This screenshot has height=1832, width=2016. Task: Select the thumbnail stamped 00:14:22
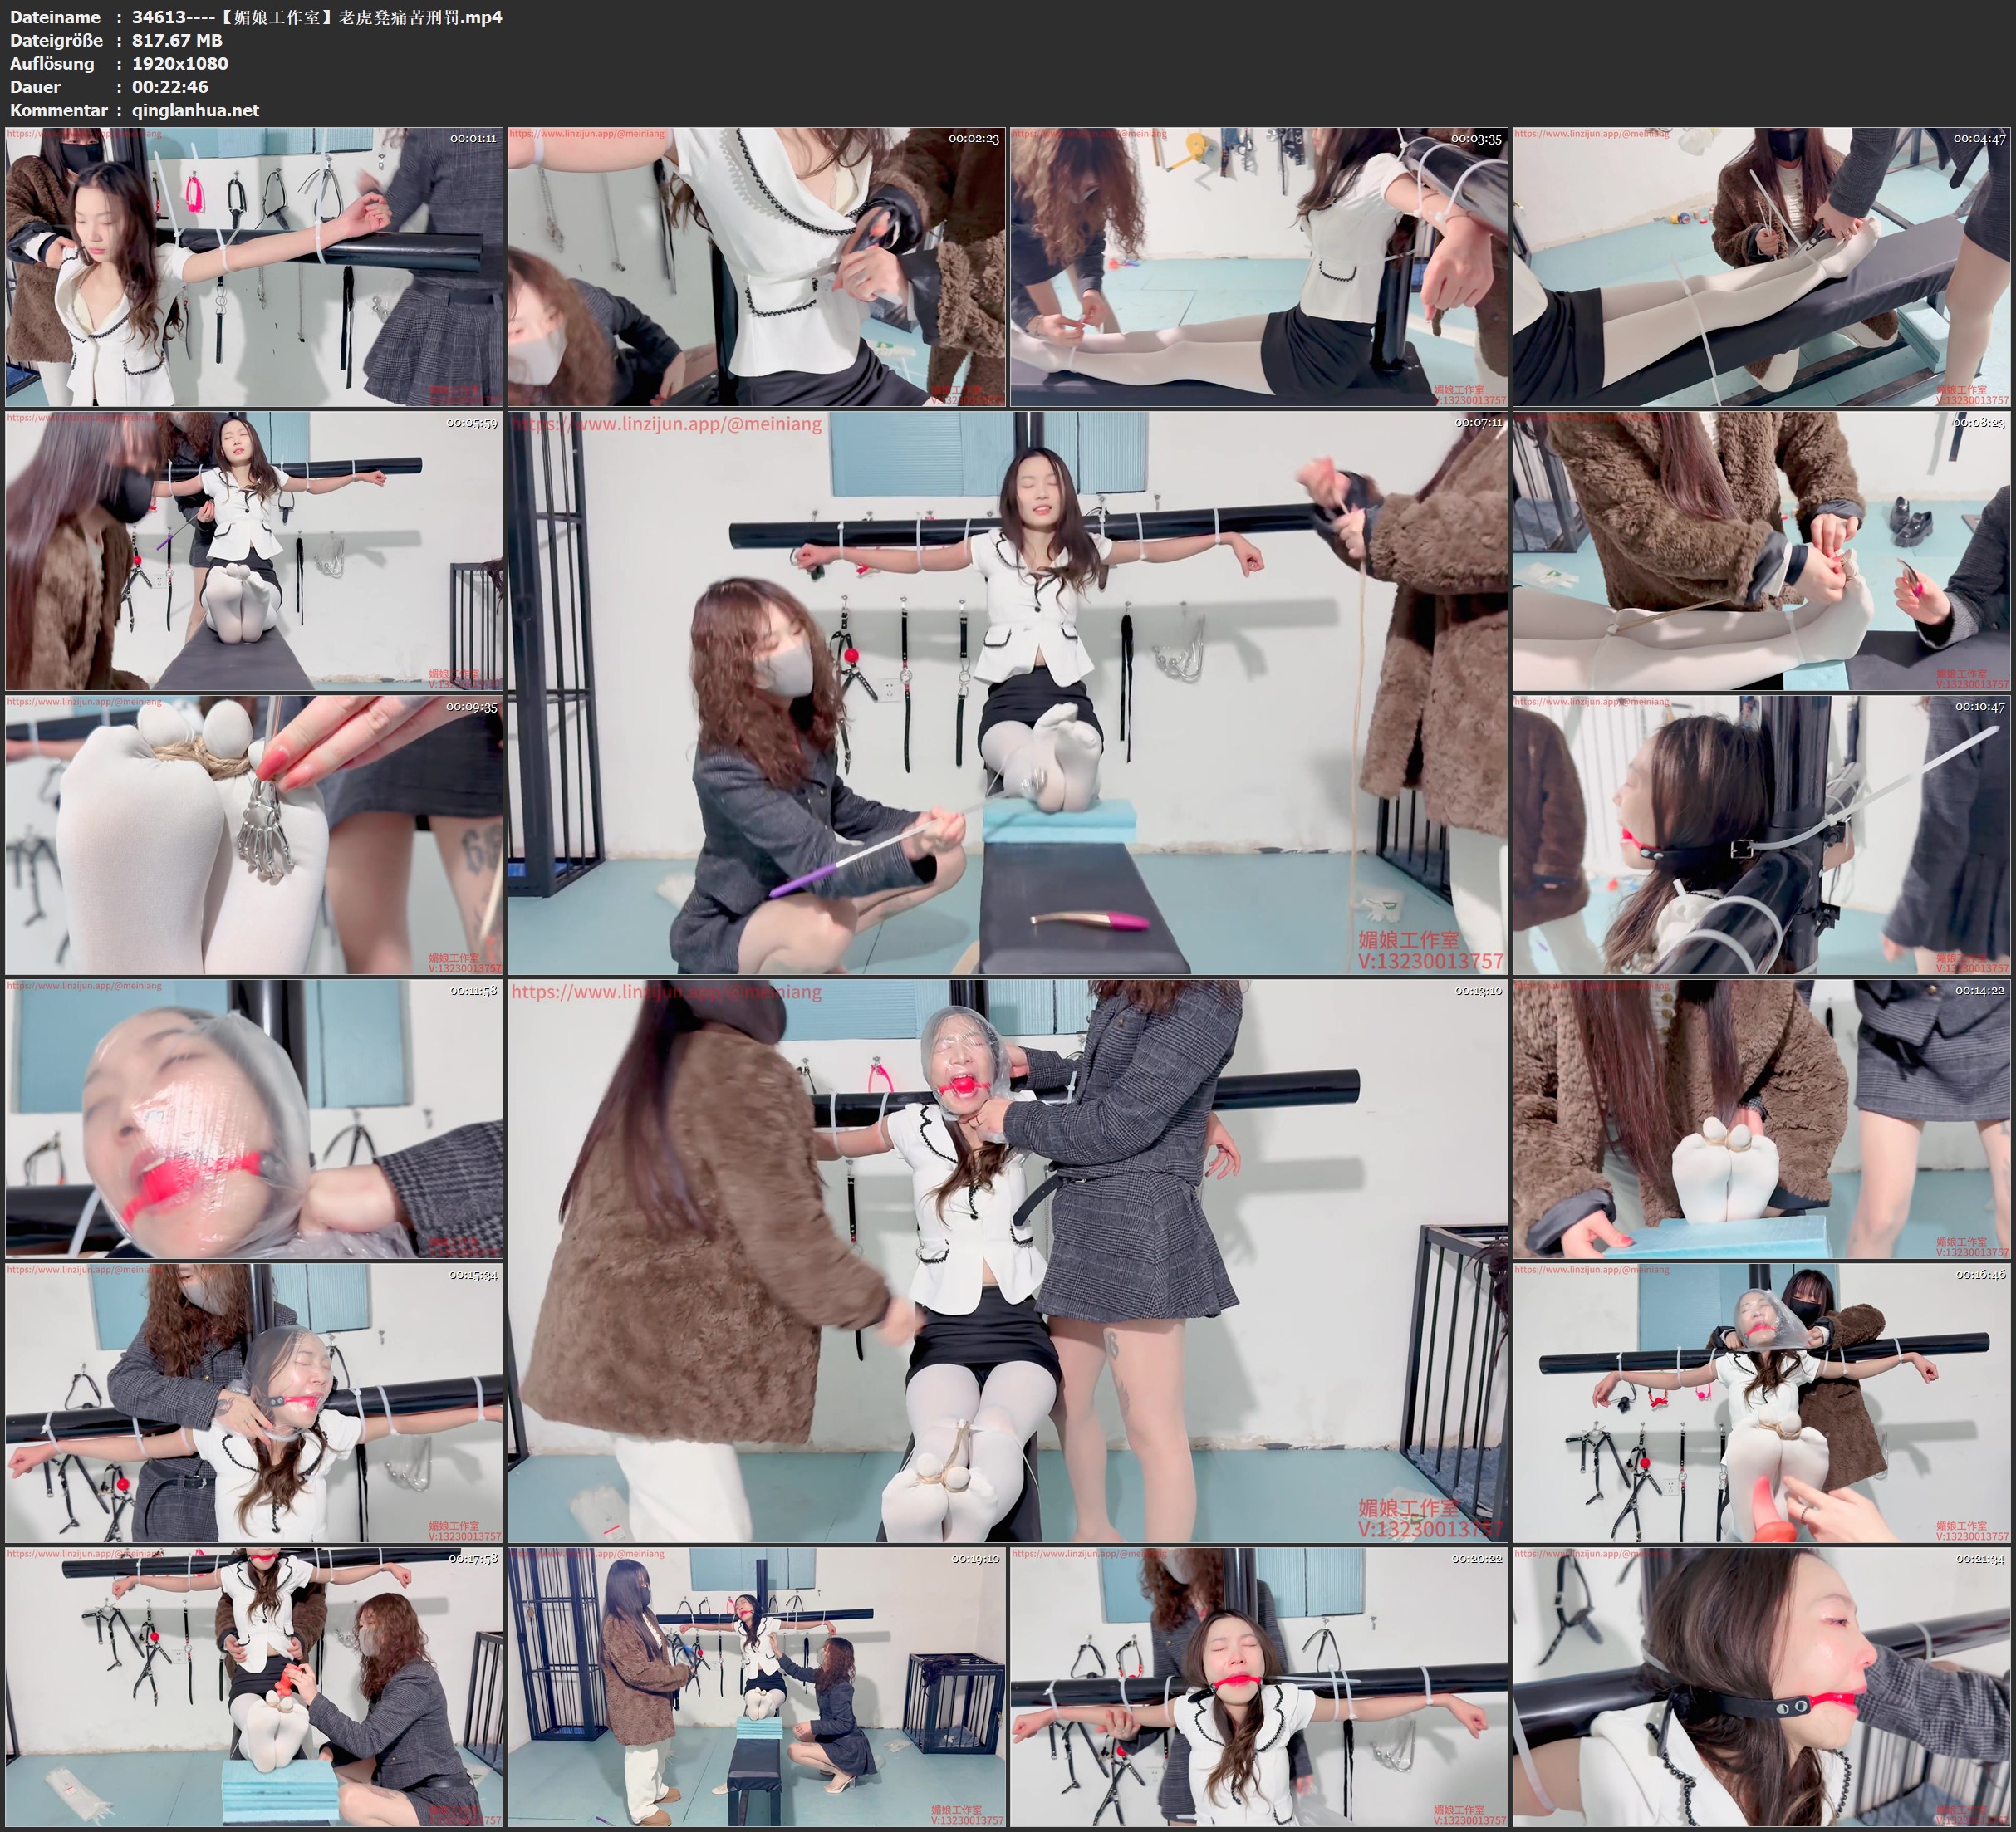1761,1118
